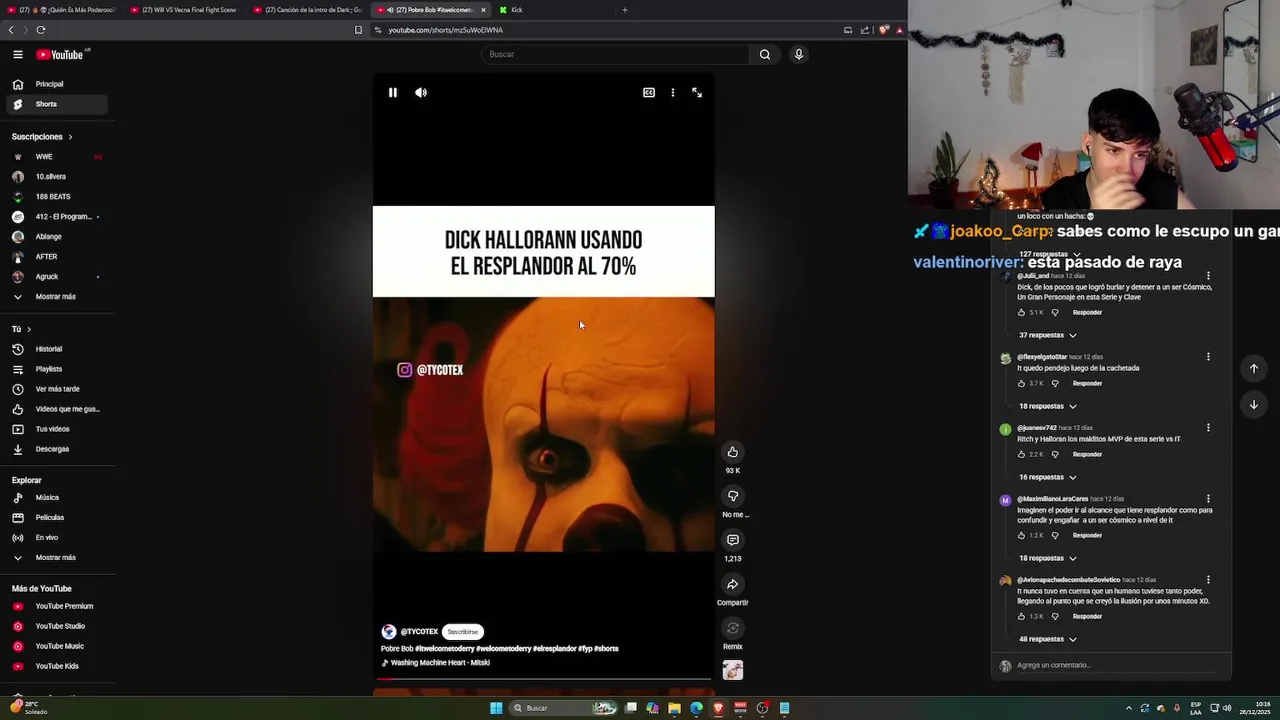This screenshot has width=1280, height=720.
Task: Reload the page in the browser
Action: 41,30
